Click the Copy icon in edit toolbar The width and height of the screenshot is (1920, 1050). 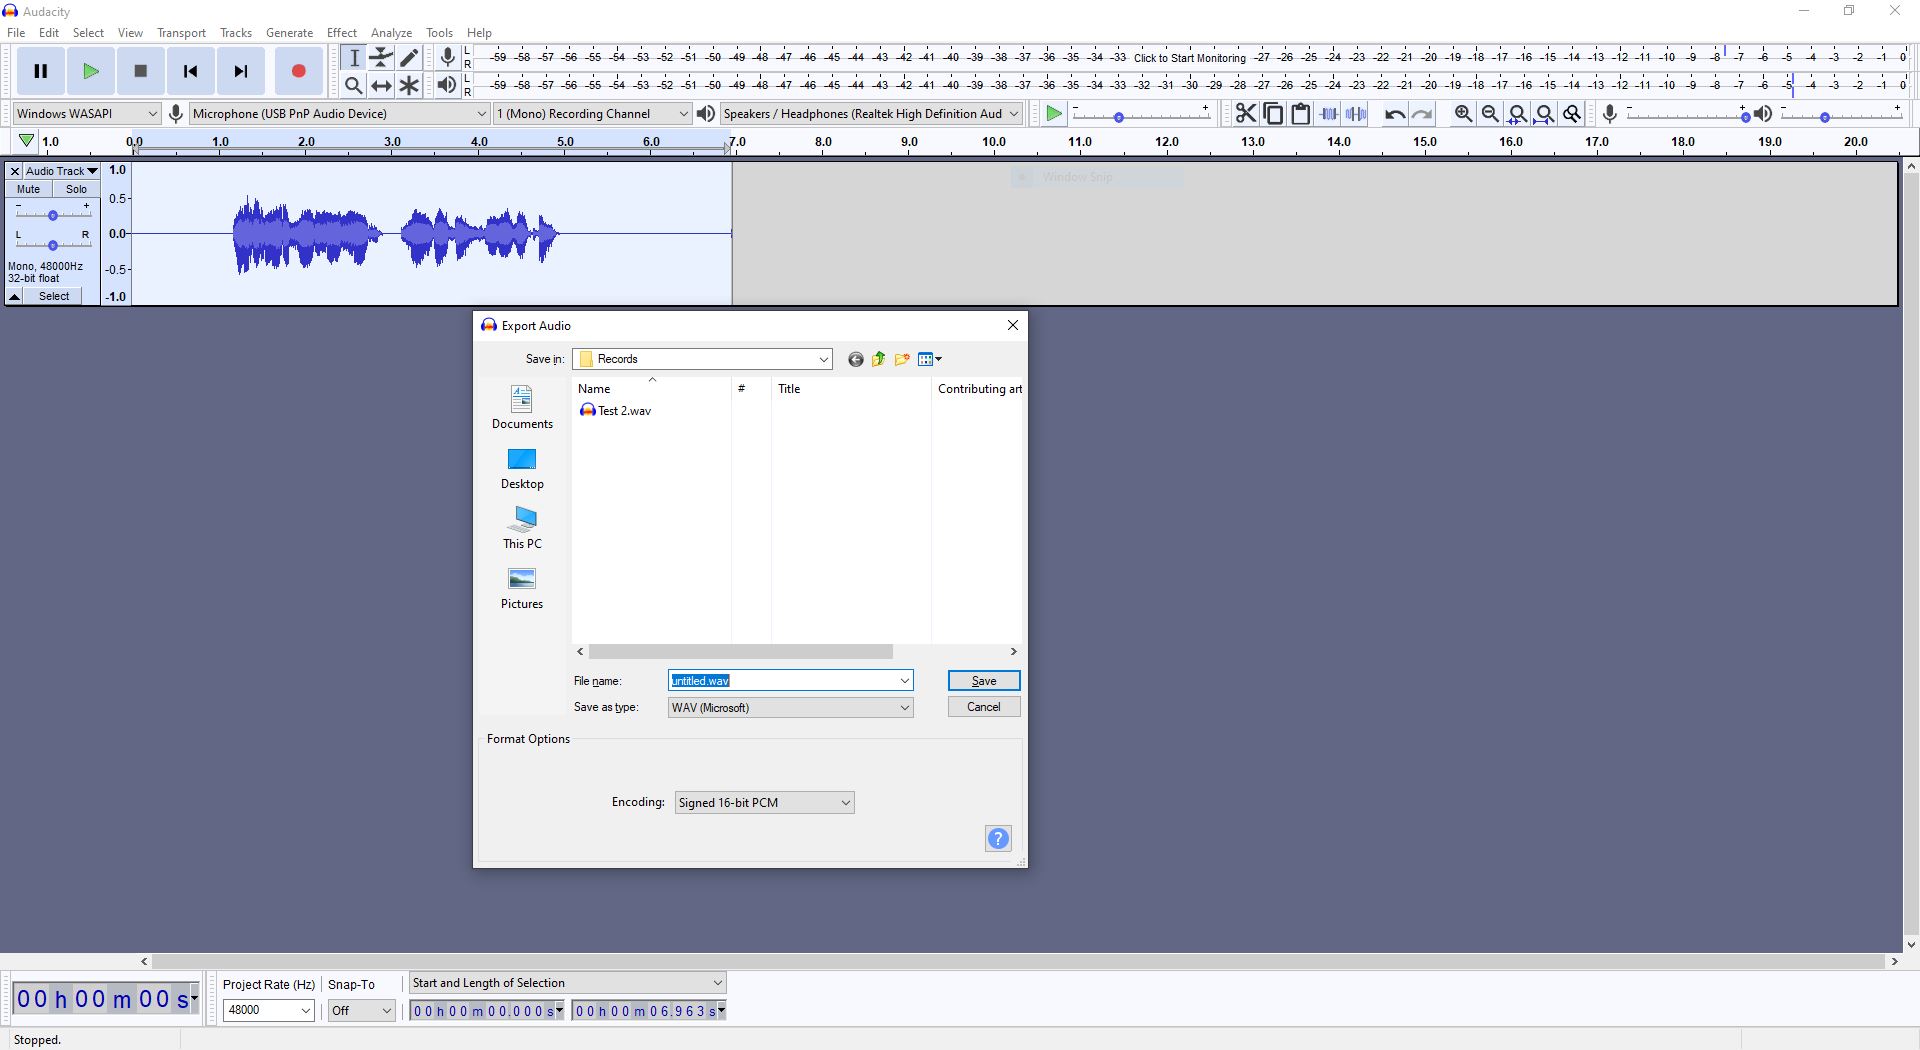[1273, 114]
